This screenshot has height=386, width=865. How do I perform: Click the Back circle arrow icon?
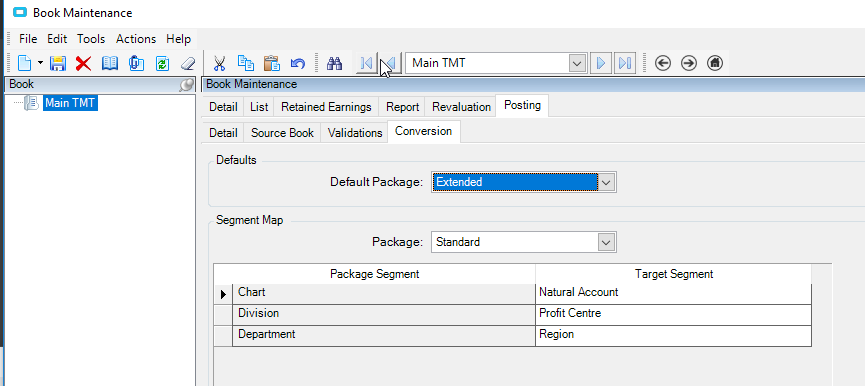pos(663,63)
